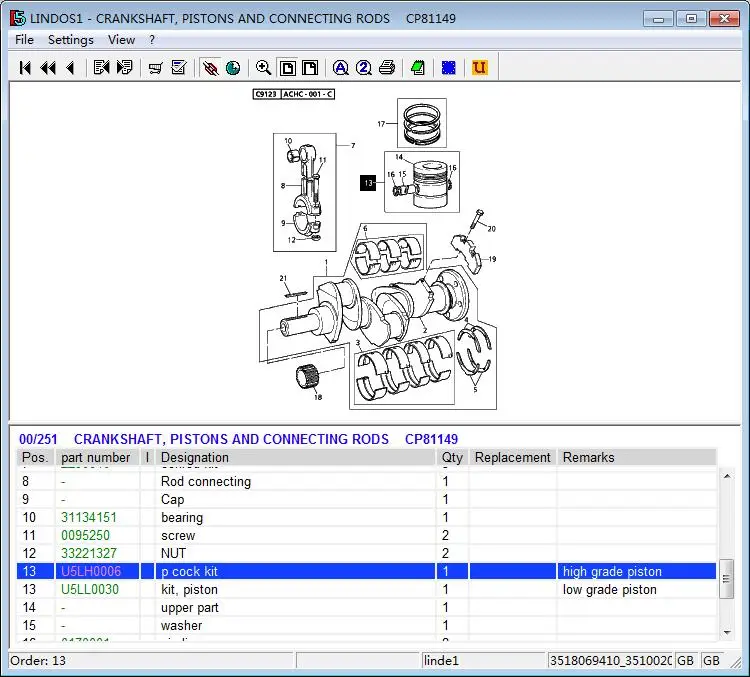Viewport: 750px width, 677px height.
Task: Click the linde1 status bar field
Action: click(483, 661)
